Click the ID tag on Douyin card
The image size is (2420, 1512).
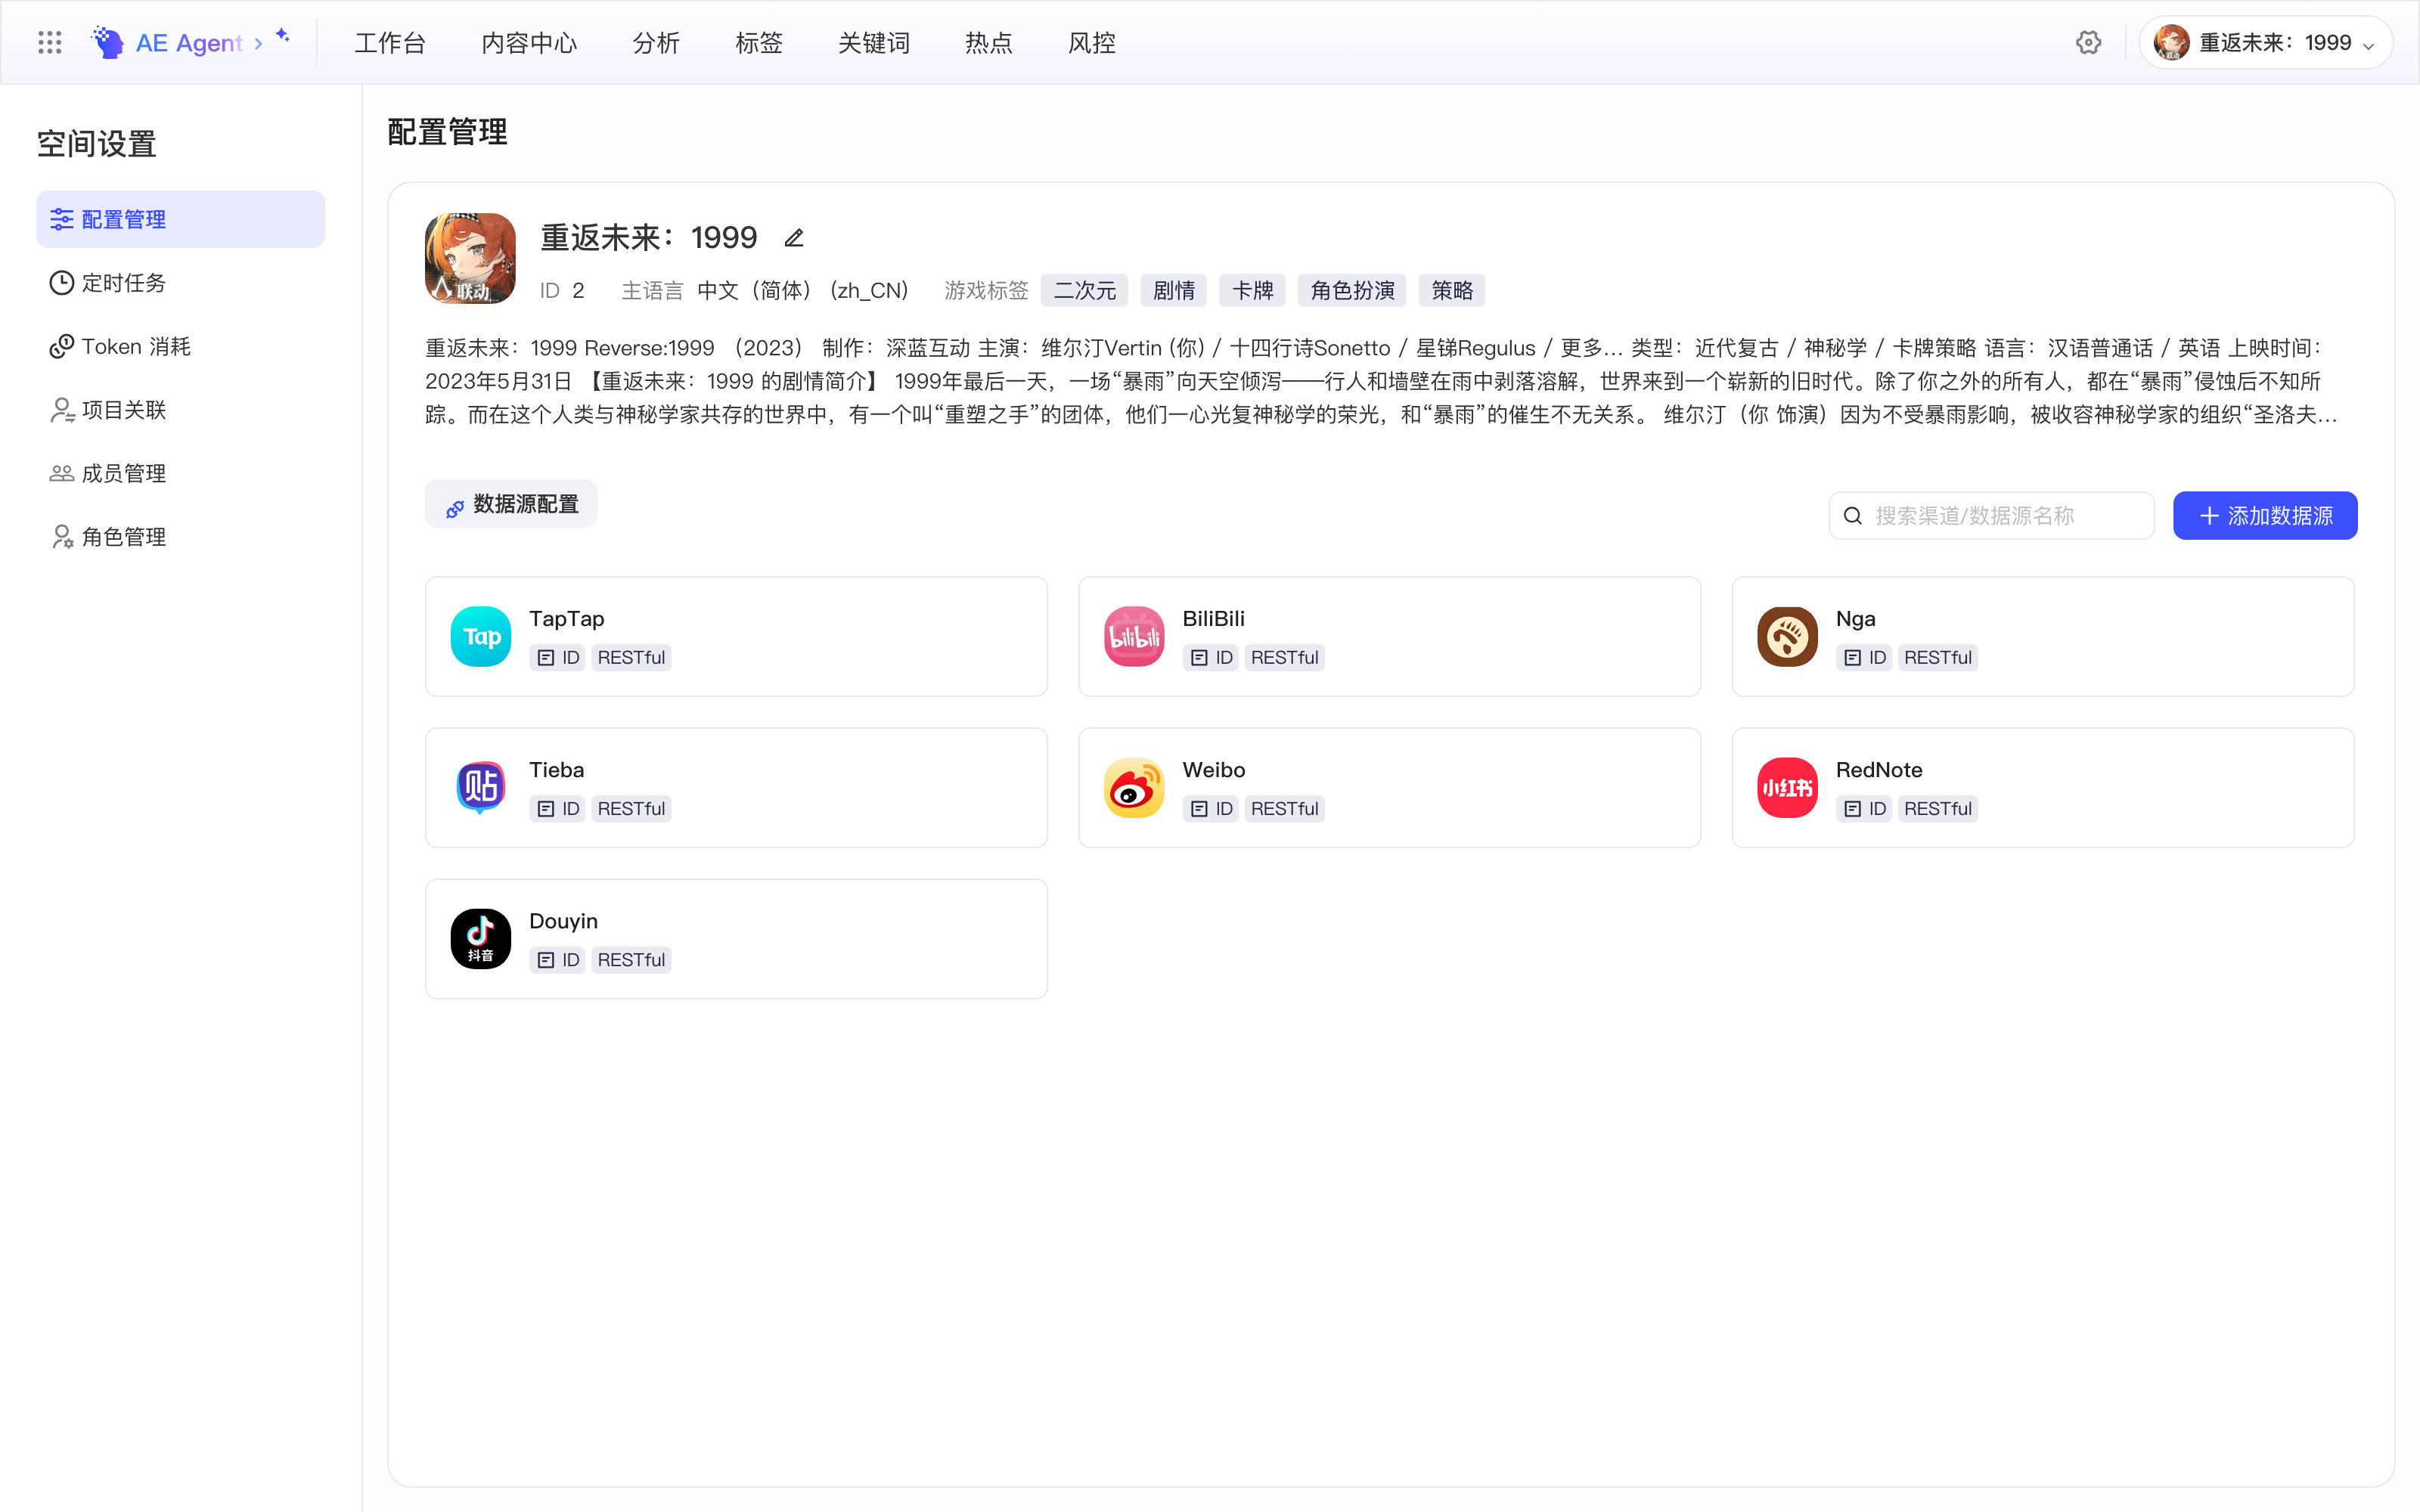coord(558,960)
